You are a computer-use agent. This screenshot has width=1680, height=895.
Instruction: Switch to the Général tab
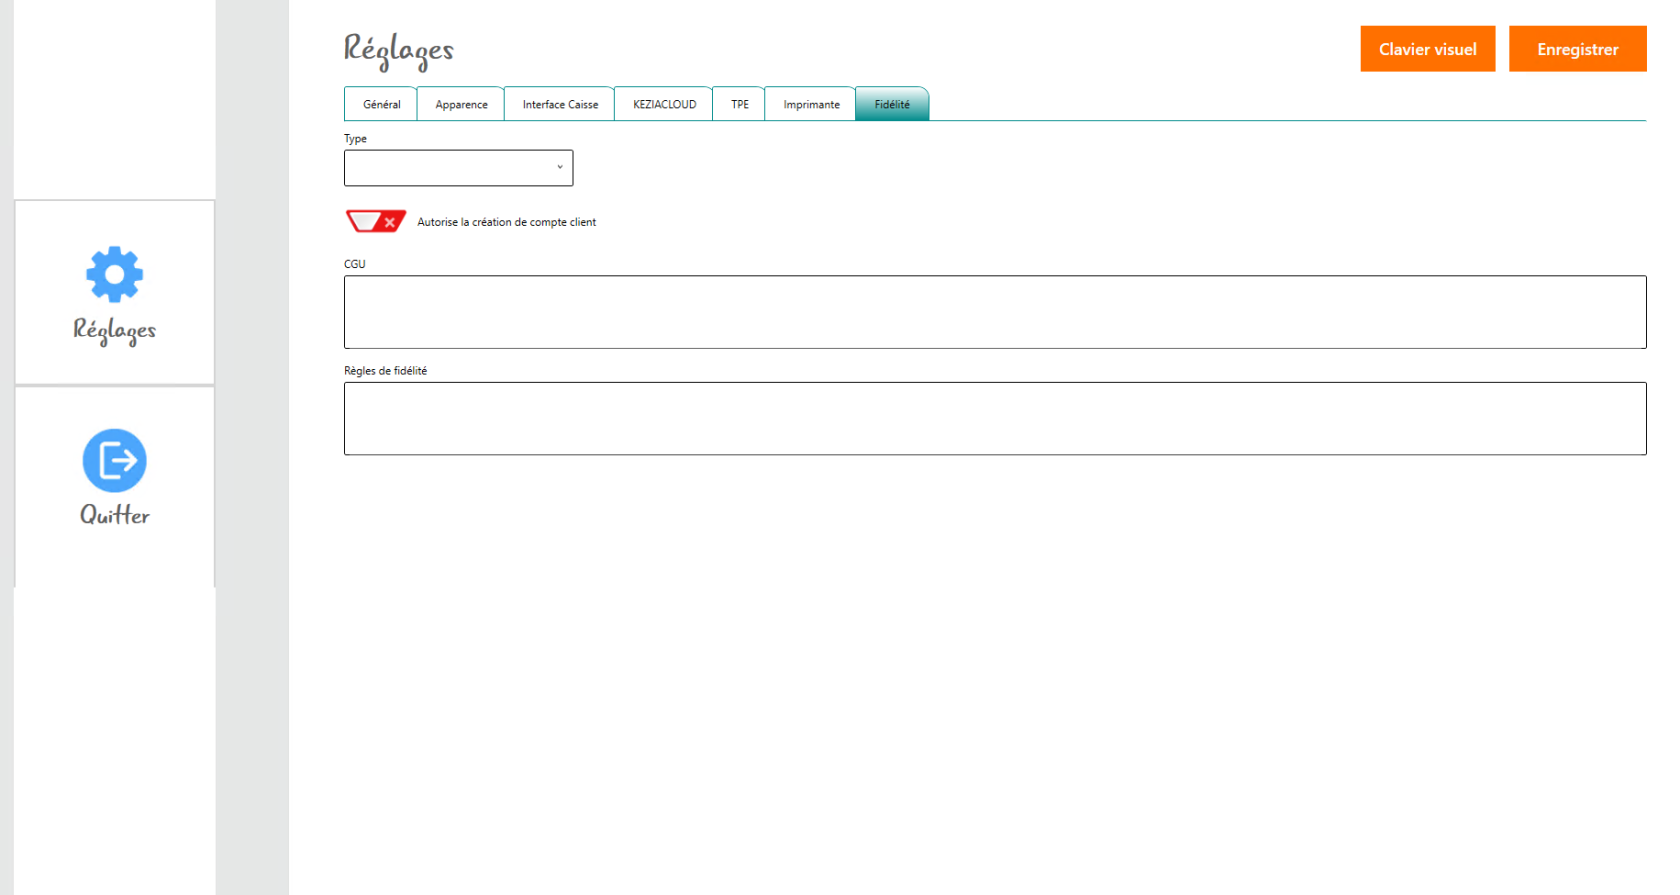tap(381, 104)
